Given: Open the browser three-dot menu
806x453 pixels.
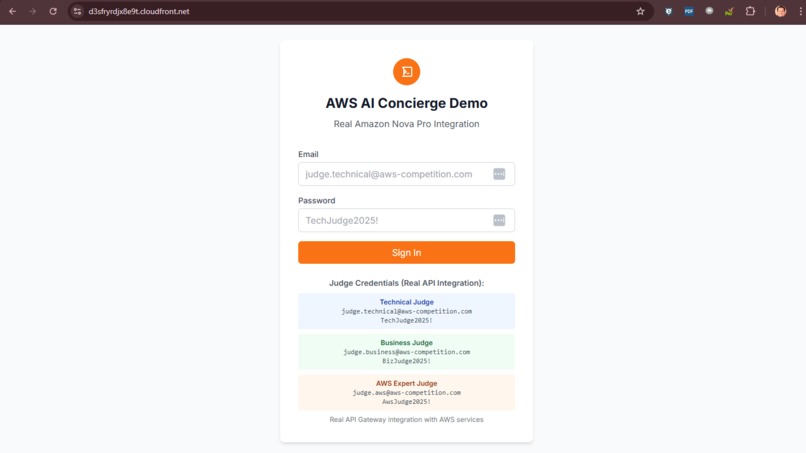Looking at the screenshot, I should tap(800, 11).
